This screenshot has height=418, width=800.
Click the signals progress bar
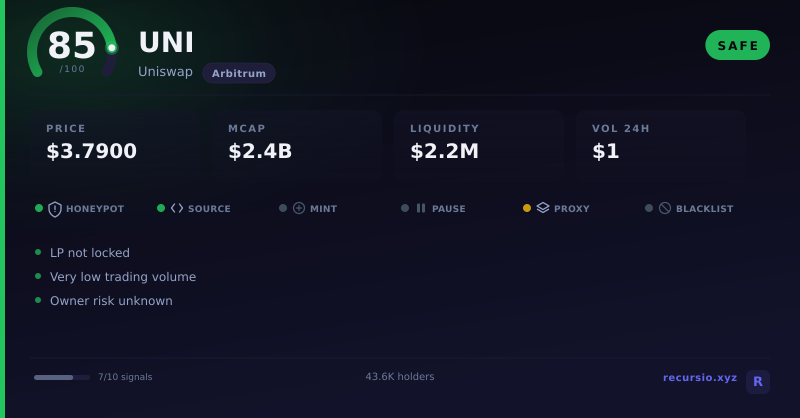62,378
